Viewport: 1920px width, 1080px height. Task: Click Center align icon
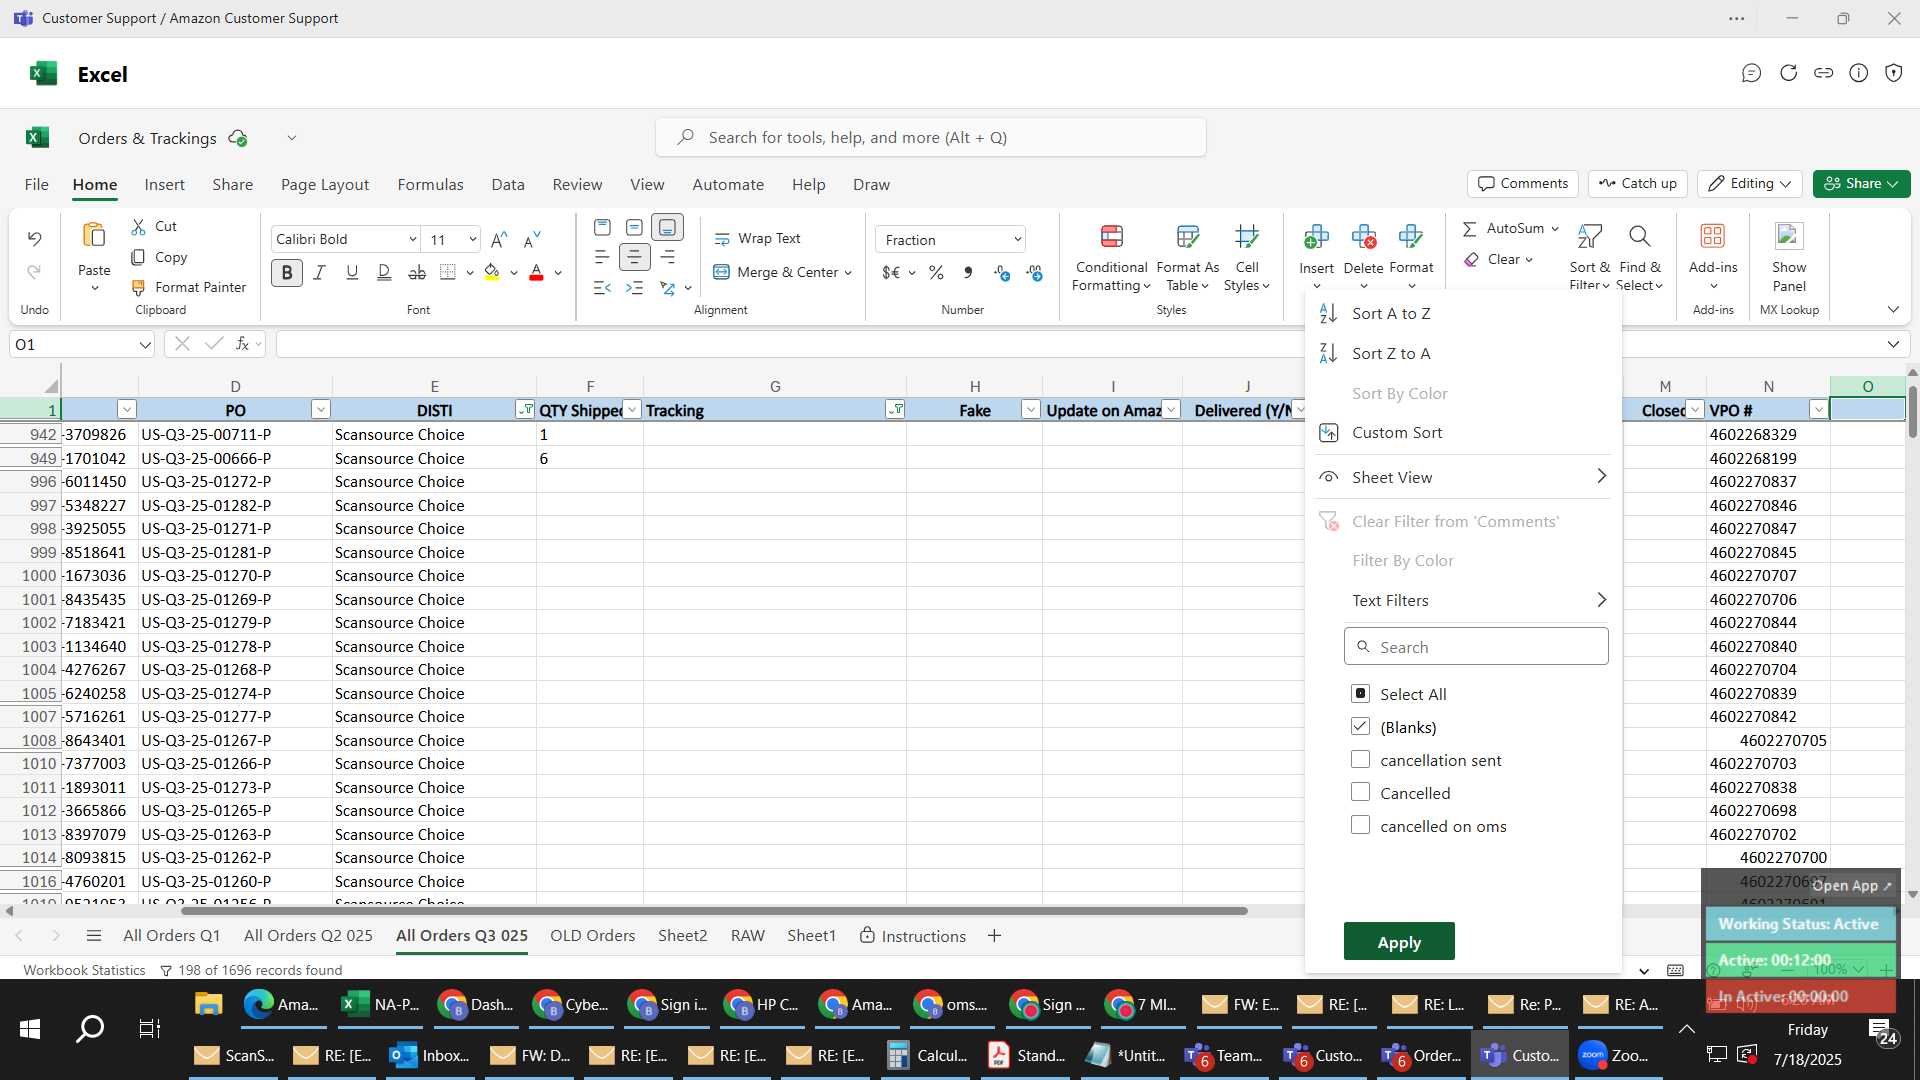(634, 257)
